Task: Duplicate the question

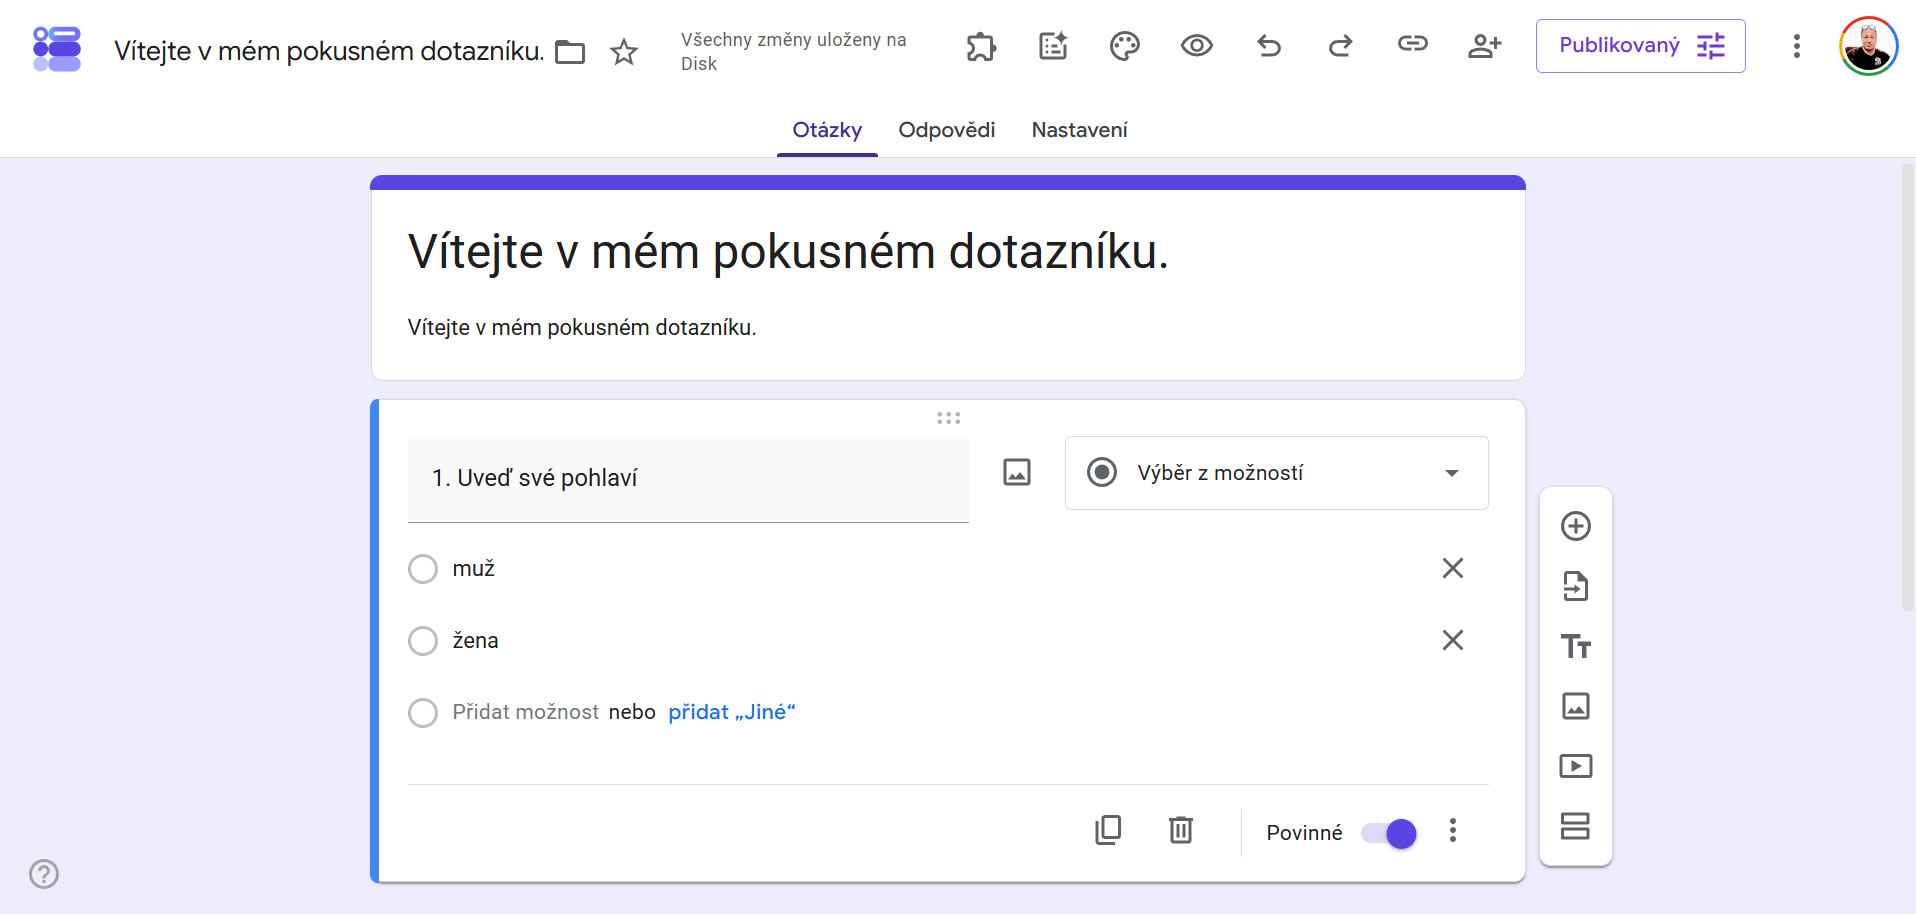Action: coord(1108,830)
